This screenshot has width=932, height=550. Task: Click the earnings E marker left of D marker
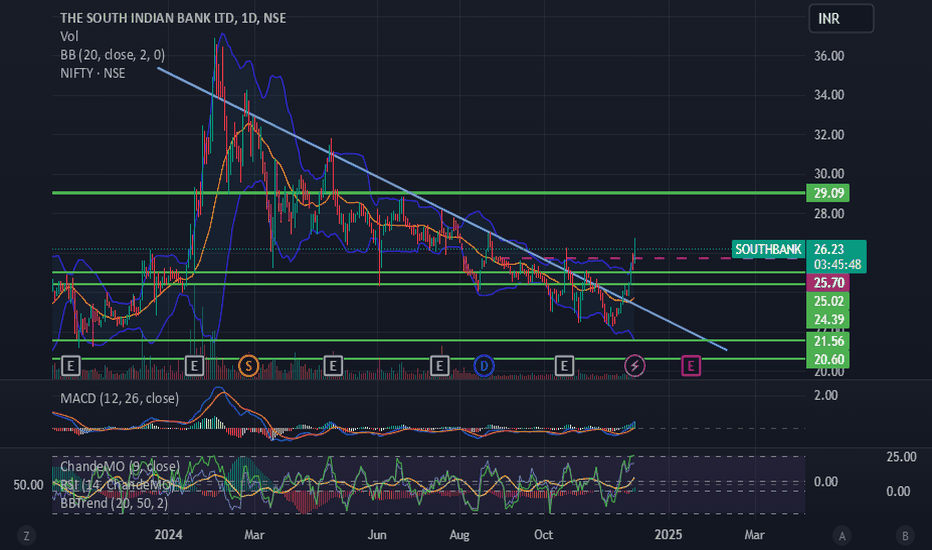pyautogui.click(x=439, y=366)
